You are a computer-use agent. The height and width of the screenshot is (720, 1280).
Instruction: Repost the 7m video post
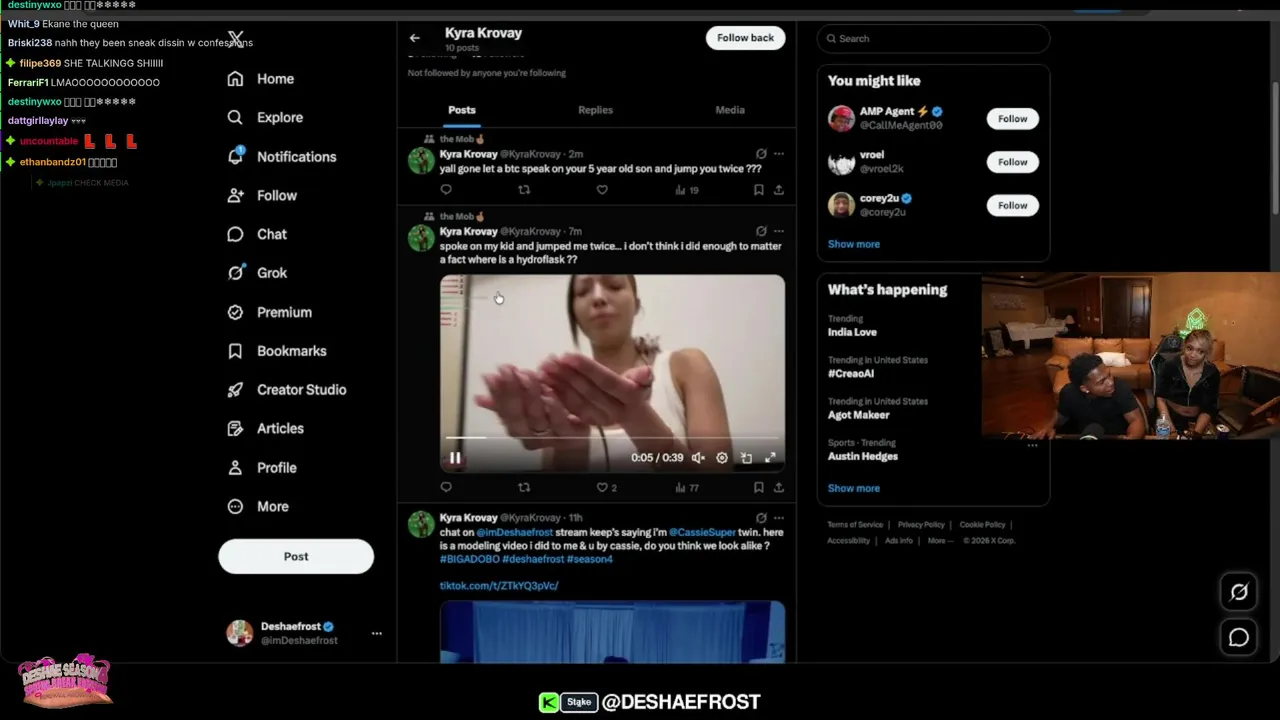coord(524,488)
